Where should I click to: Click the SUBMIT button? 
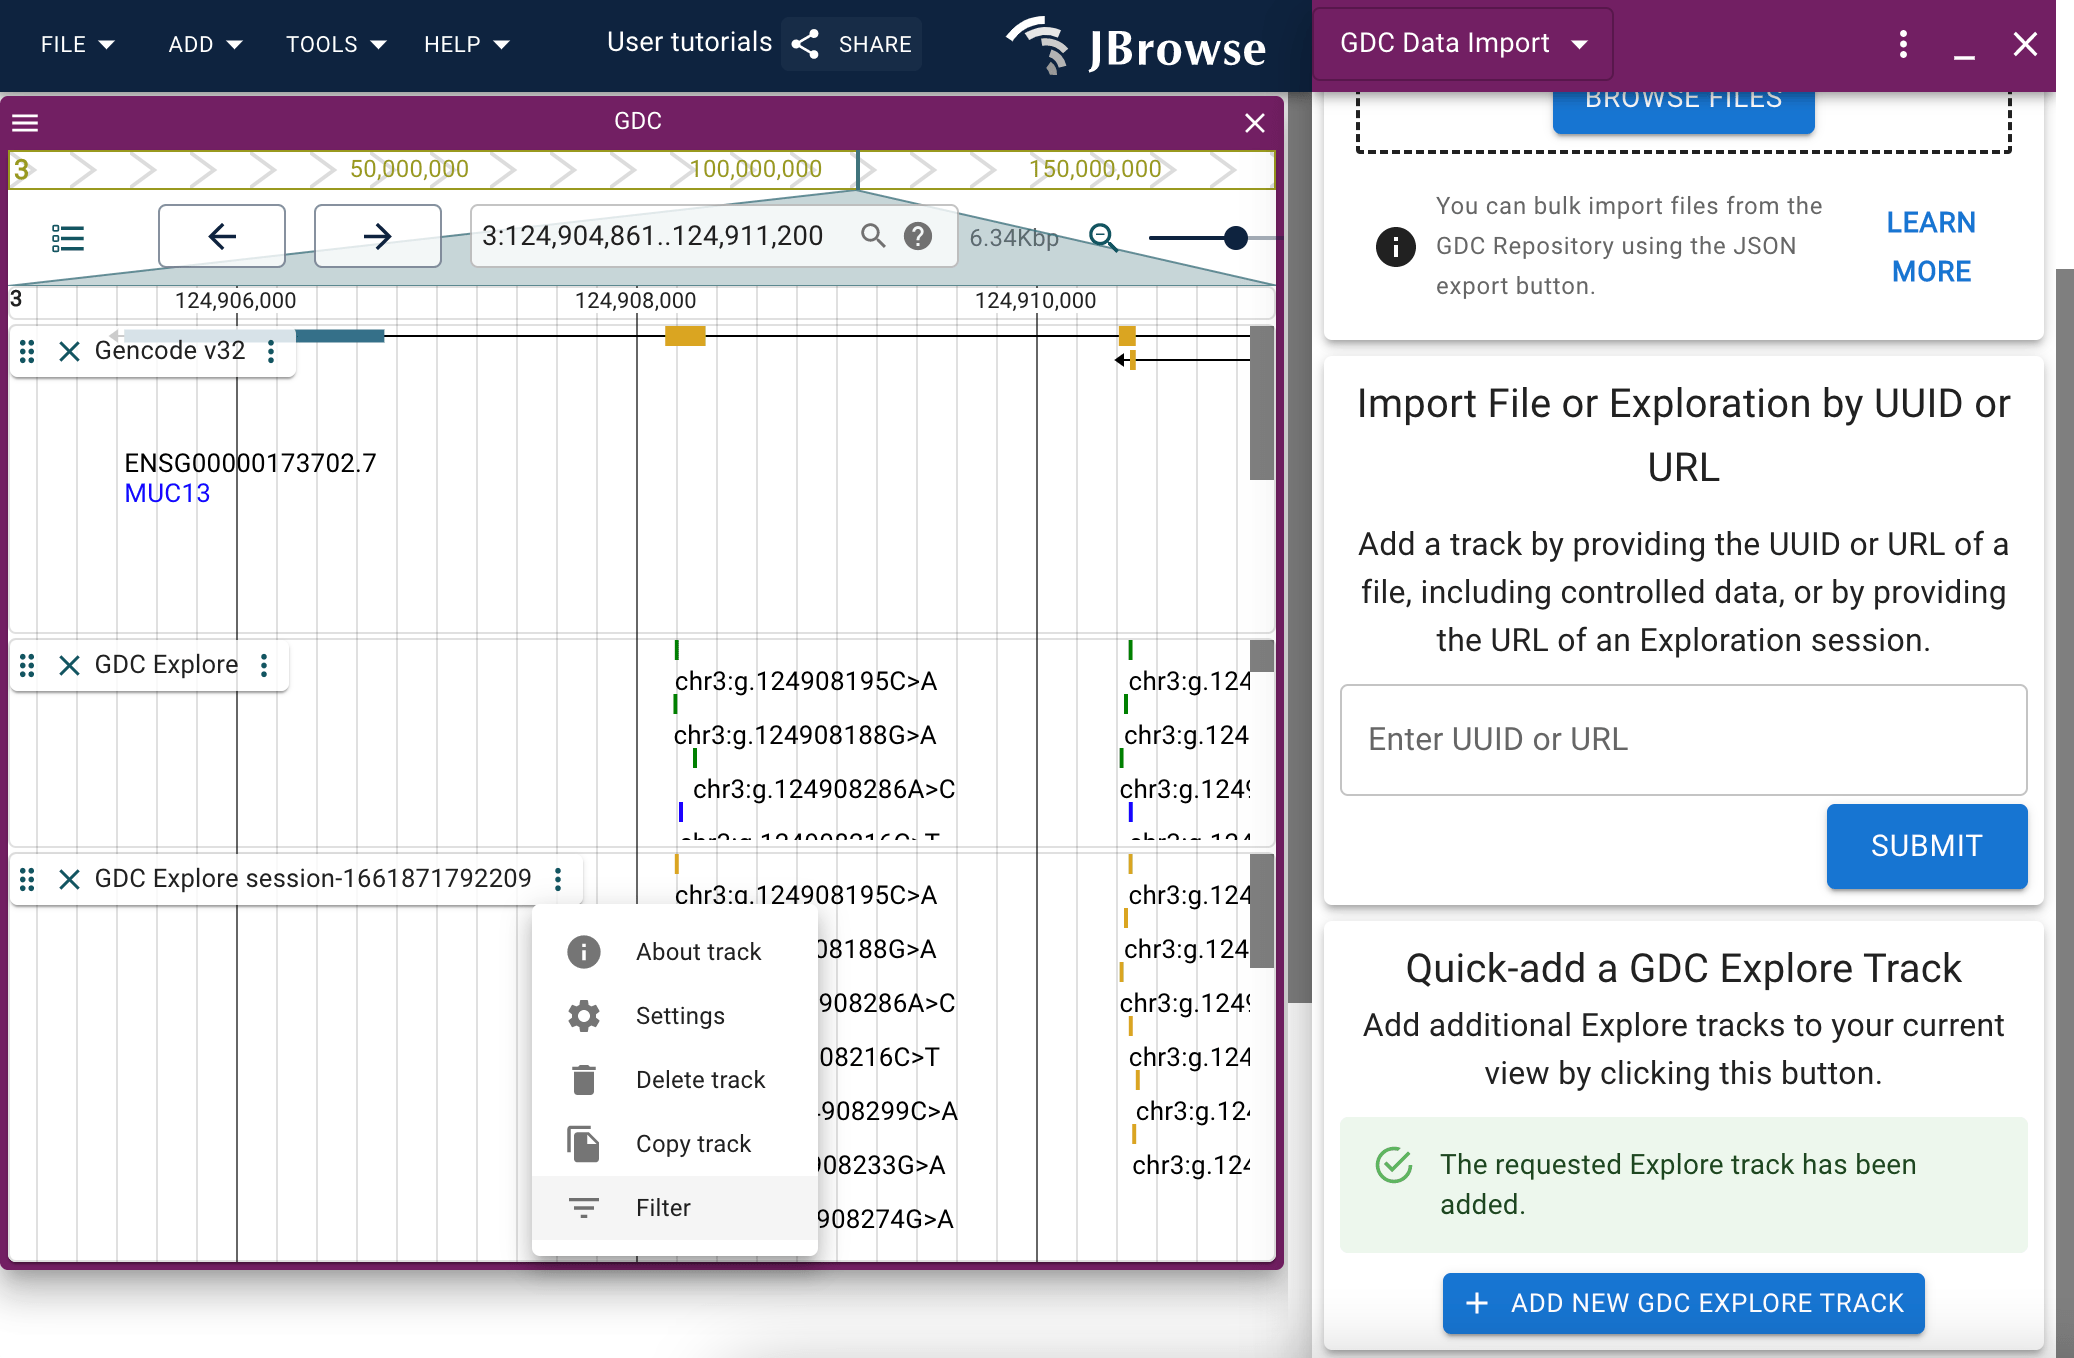pos(1926,846)
